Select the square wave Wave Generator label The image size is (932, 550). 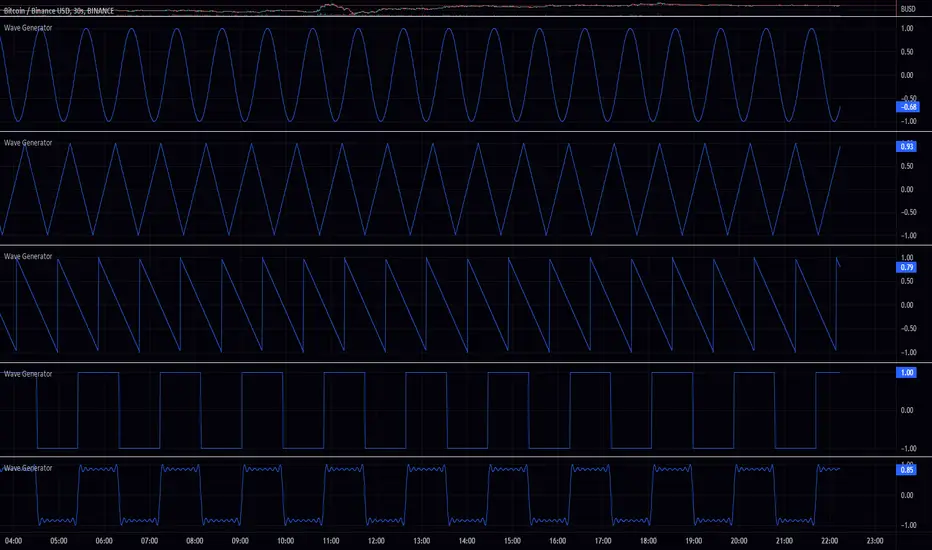pos(28,373)
